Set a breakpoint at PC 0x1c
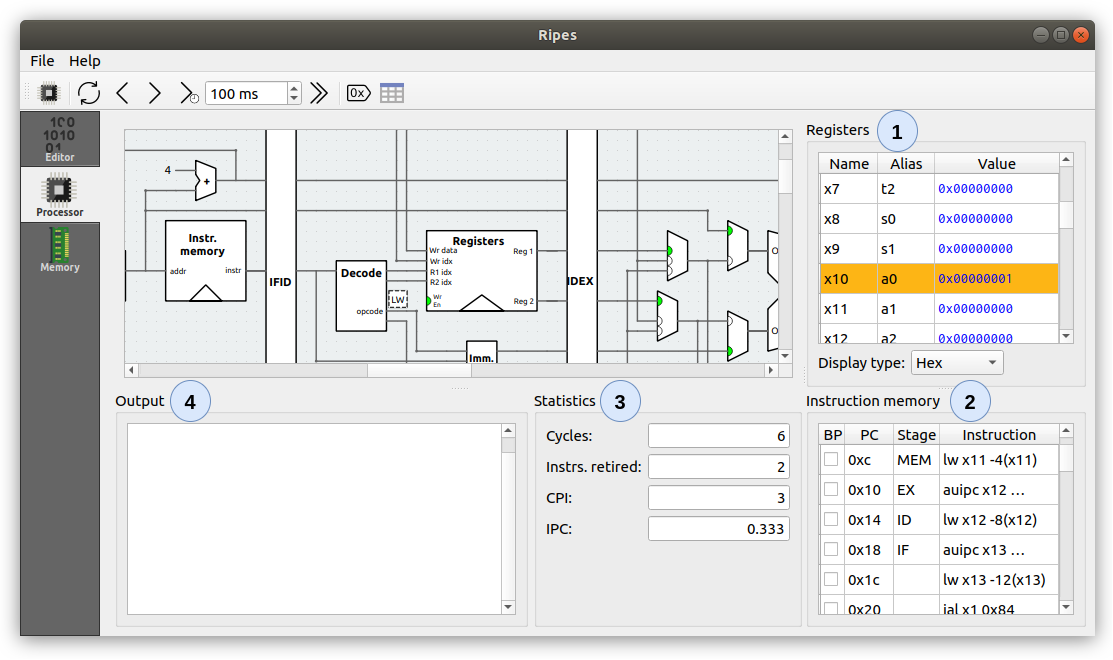 (x=830, y=579)
